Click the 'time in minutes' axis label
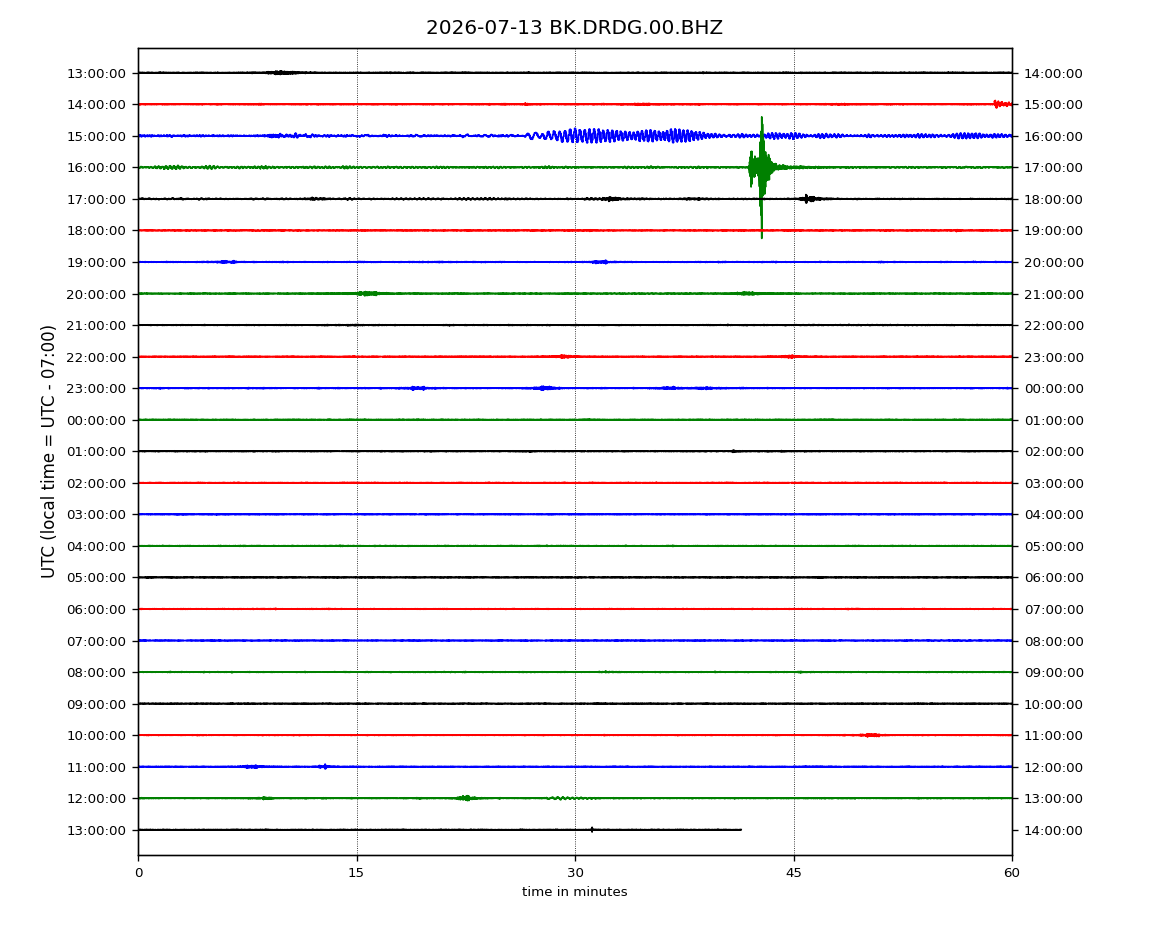The width and height of the screenshot is (1150, 950). pyautogui.click(x=574, y=892)
